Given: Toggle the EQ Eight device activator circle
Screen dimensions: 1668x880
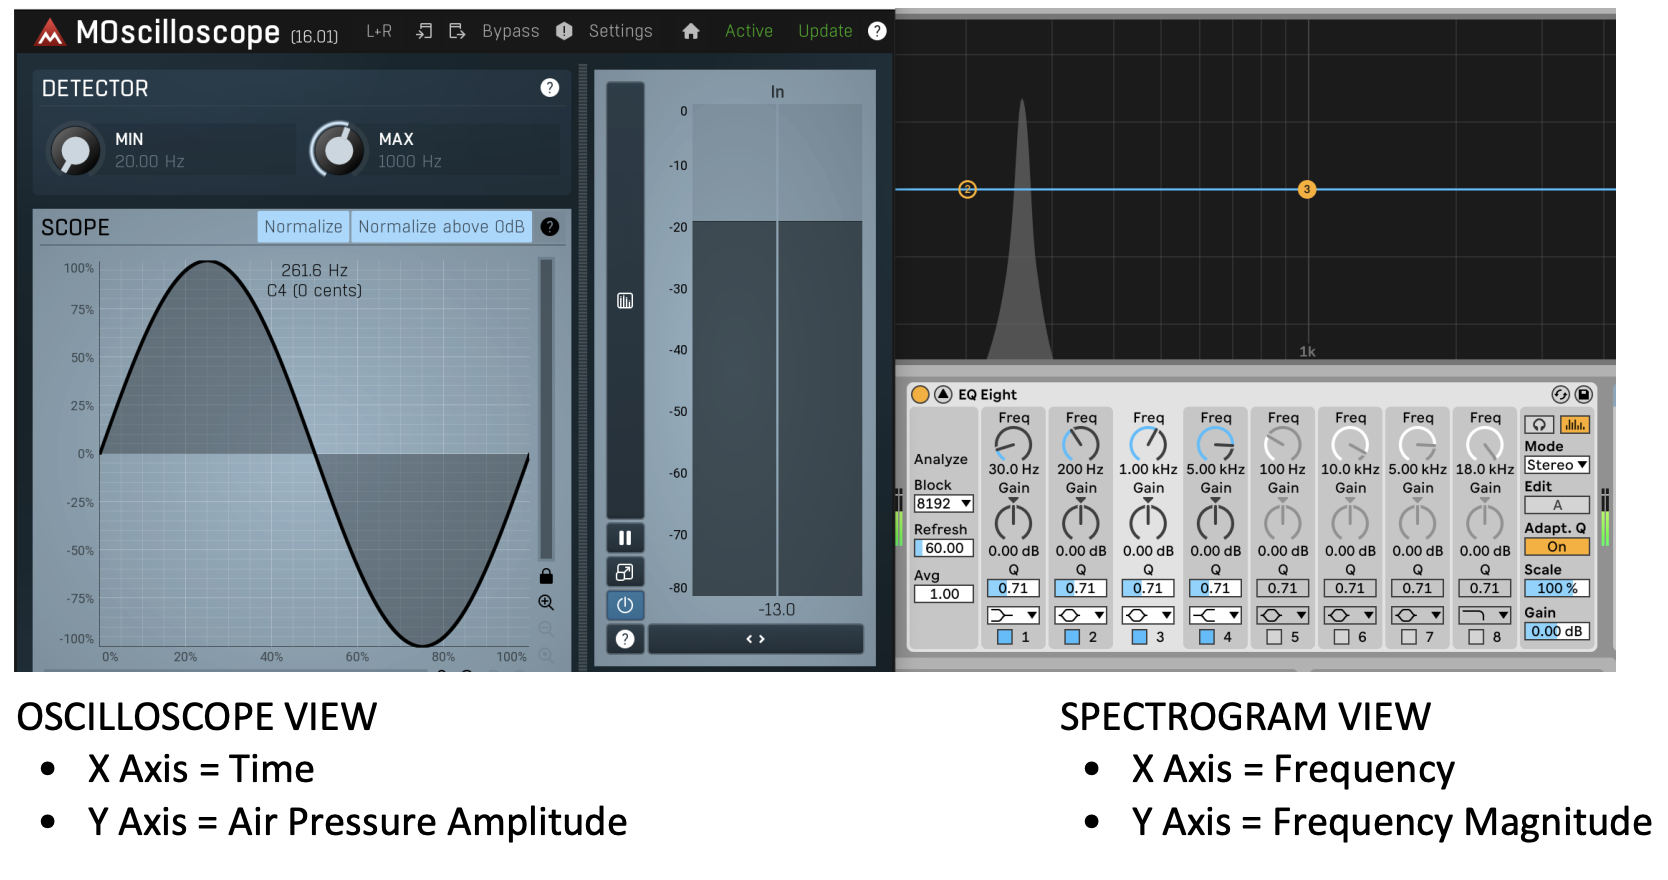Looking at the screenshot, I should 921,394.
